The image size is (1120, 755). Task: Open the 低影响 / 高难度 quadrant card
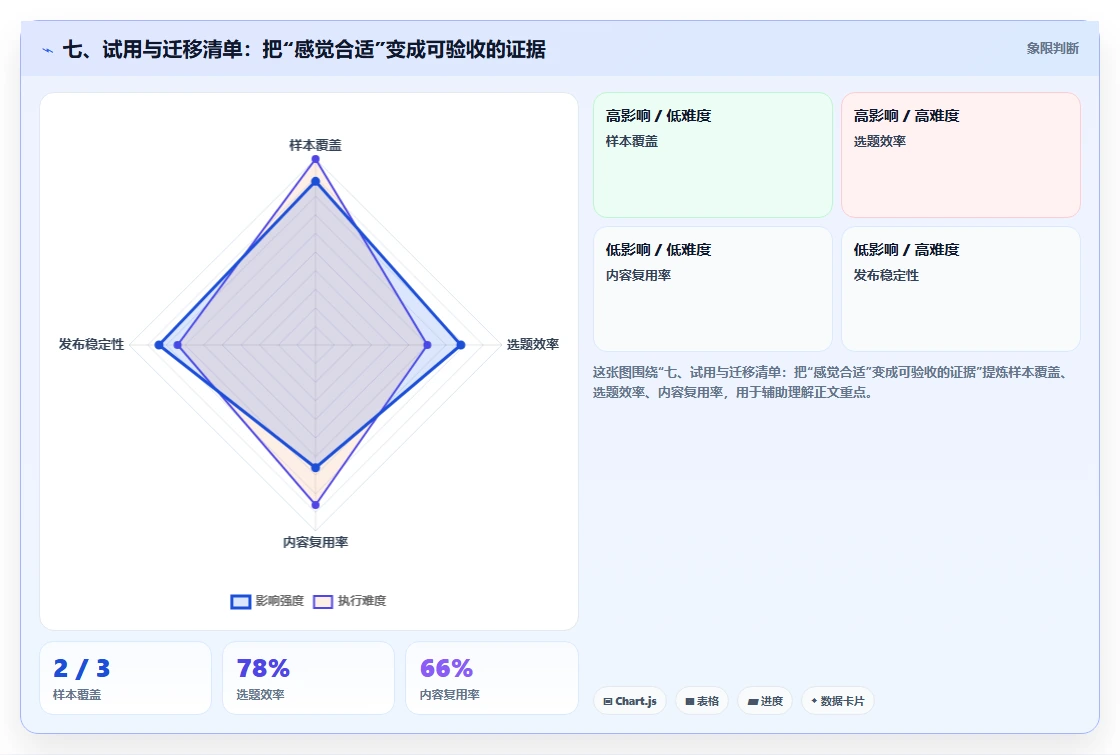[x=961, y=289]
